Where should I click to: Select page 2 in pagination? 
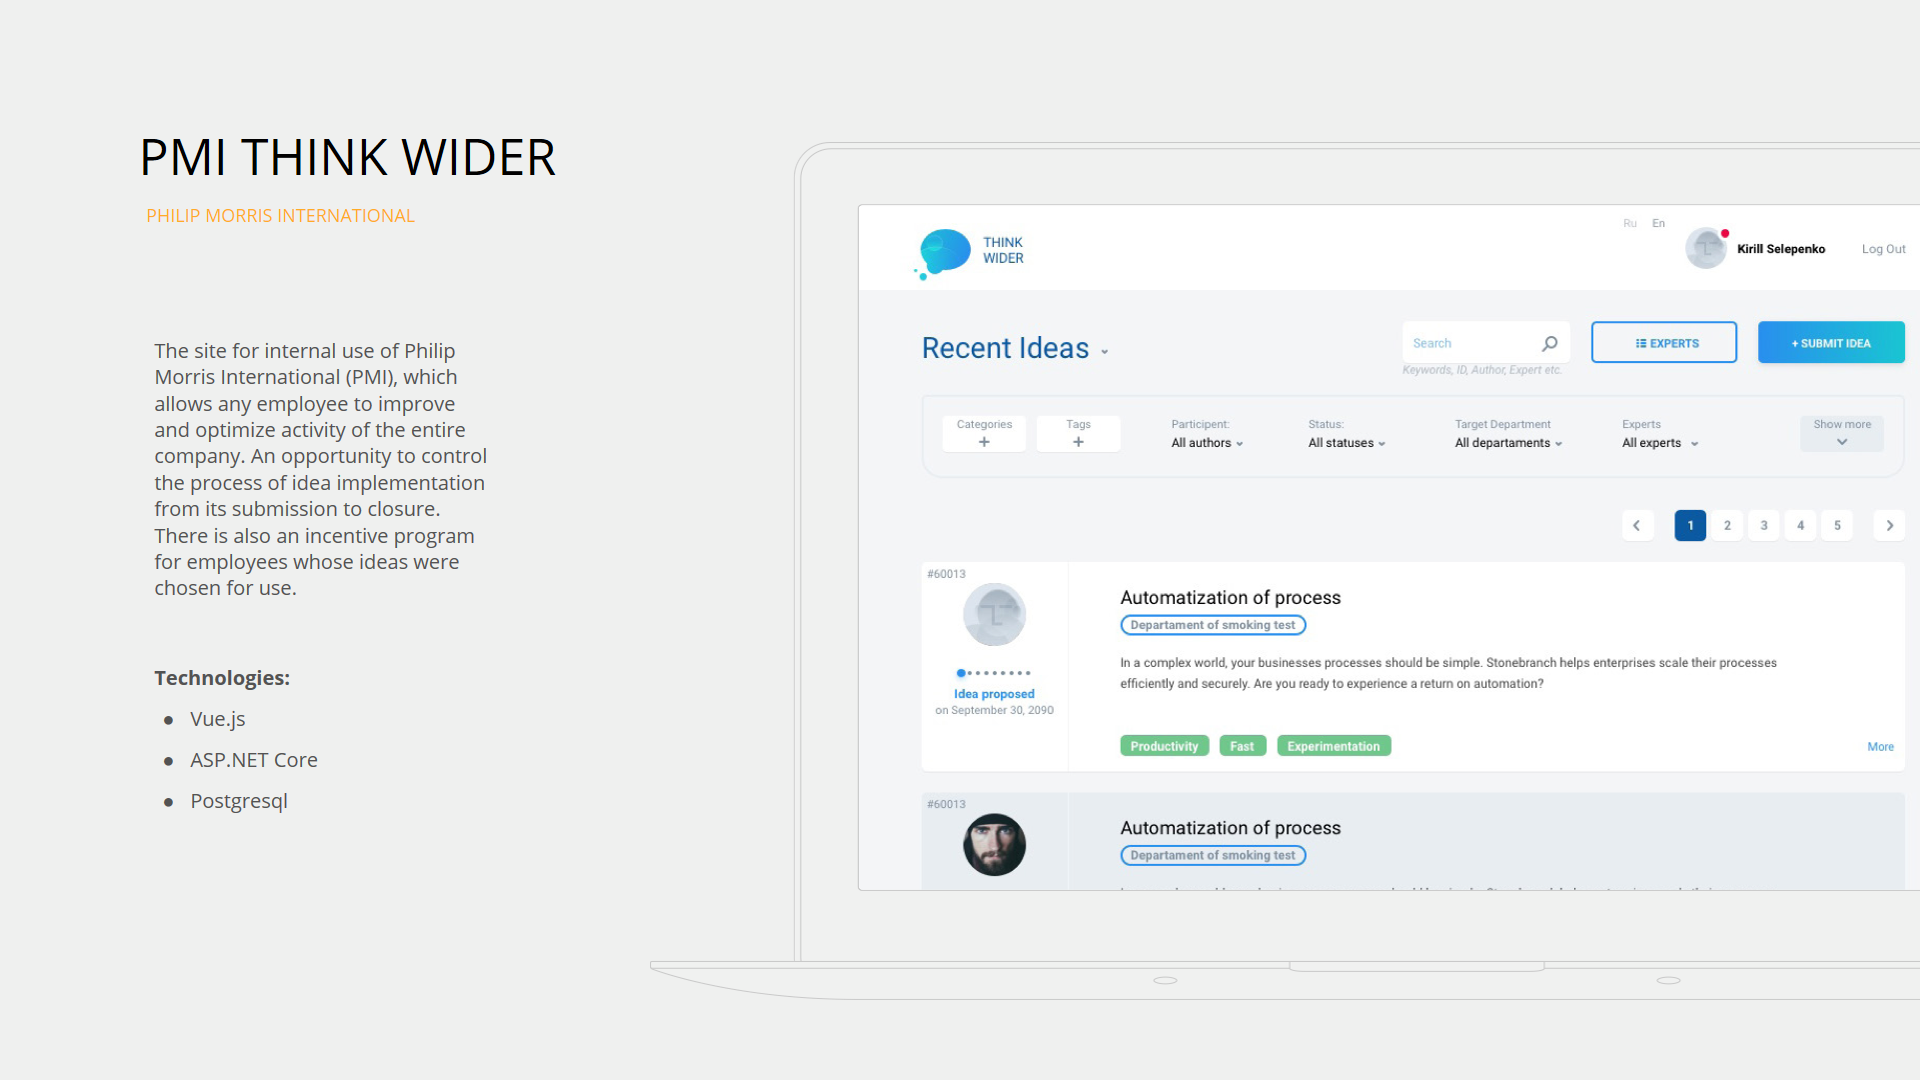tap(1729, 525)
